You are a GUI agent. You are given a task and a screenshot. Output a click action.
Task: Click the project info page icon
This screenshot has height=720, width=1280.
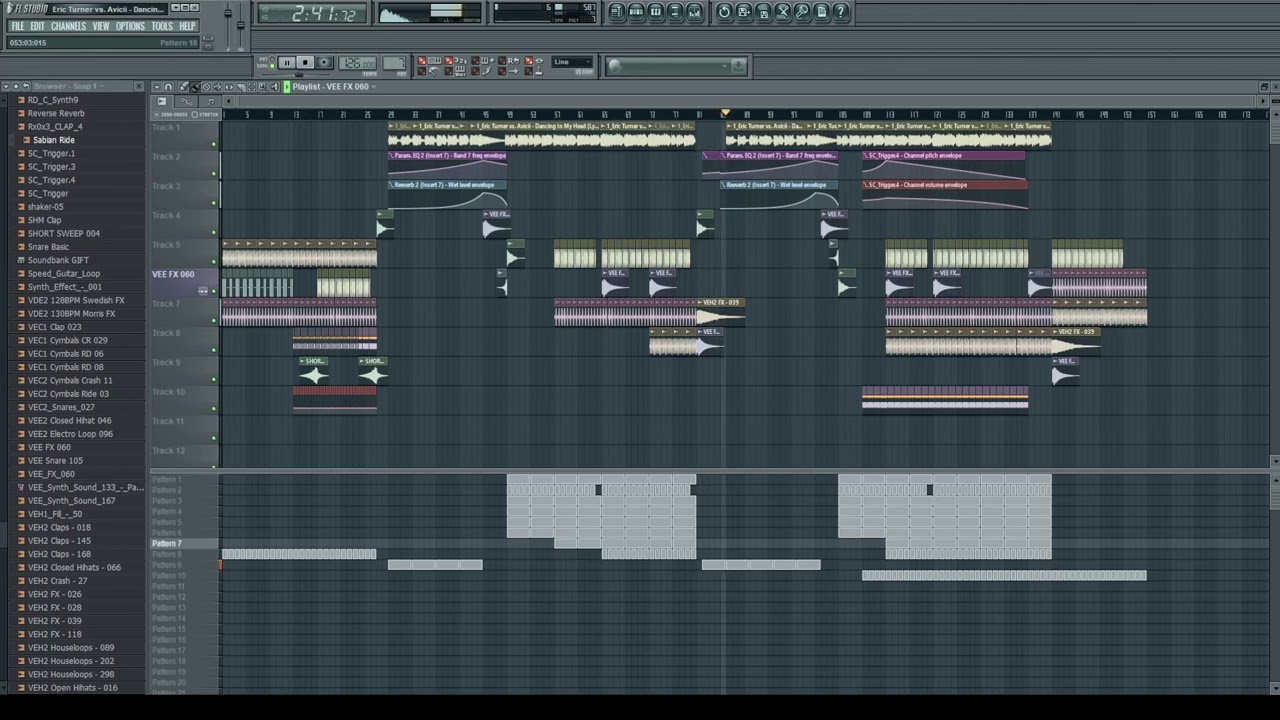821,12
